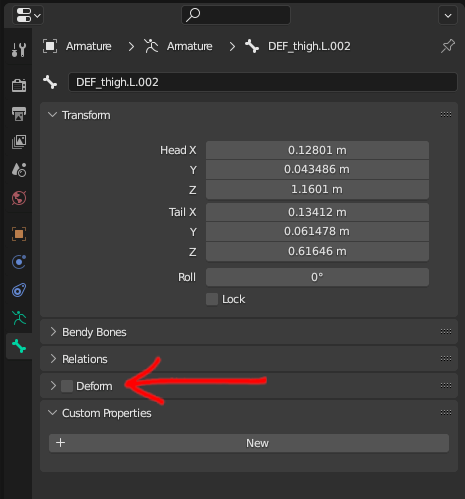Enable the Lock checkbox under Roll
This screenshot has width=465, height=499.
(x=212, y=299)
